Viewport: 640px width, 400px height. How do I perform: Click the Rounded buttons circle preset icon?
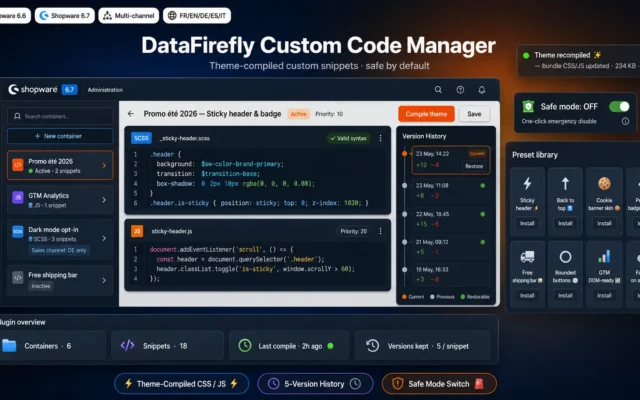565,257
